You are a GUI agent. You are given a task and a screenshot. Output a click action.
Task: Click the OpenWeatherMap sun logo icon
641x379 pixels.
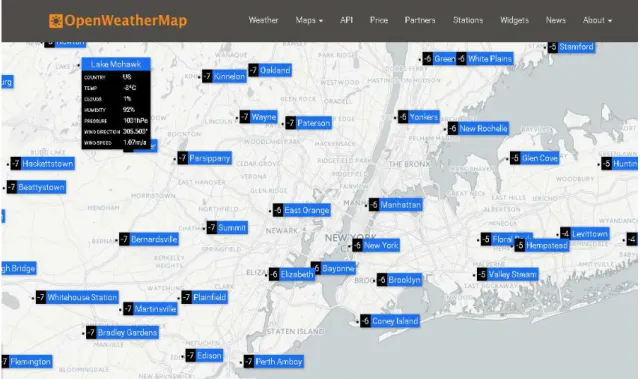coord(56,21)
